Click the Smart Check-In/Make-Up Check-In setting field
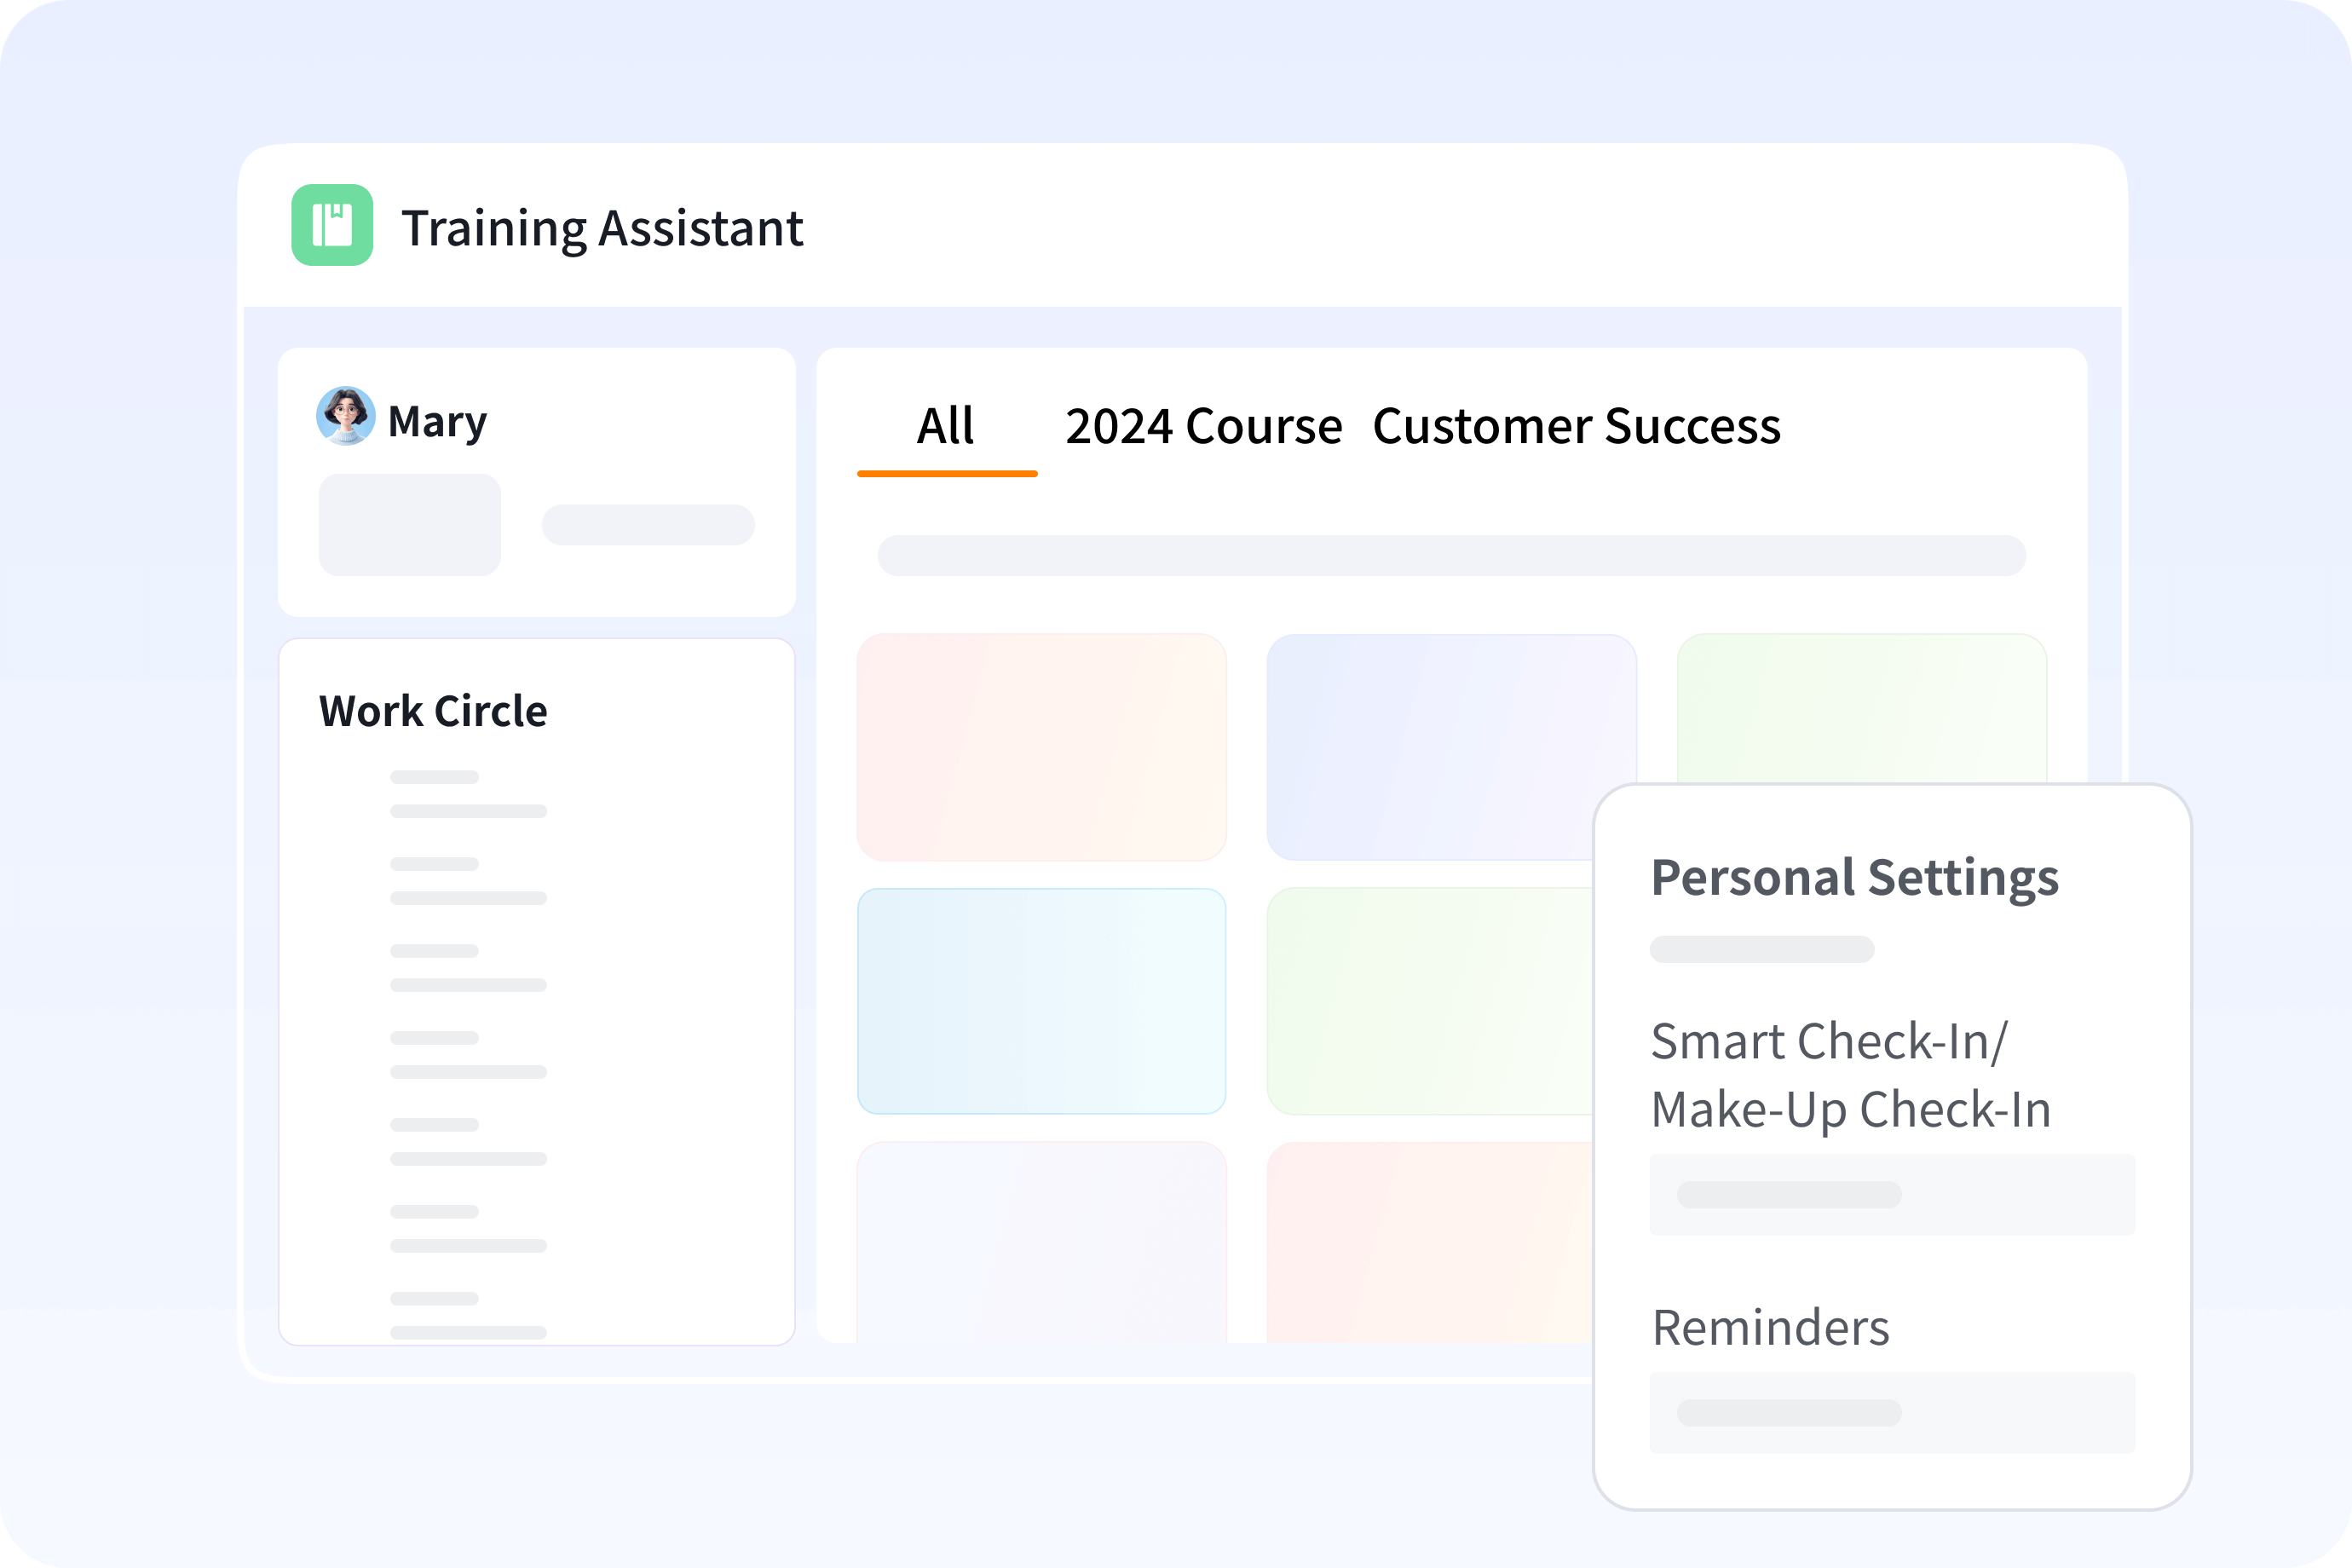Screen dimensions: 2352x1568 pos(1891,1194)
